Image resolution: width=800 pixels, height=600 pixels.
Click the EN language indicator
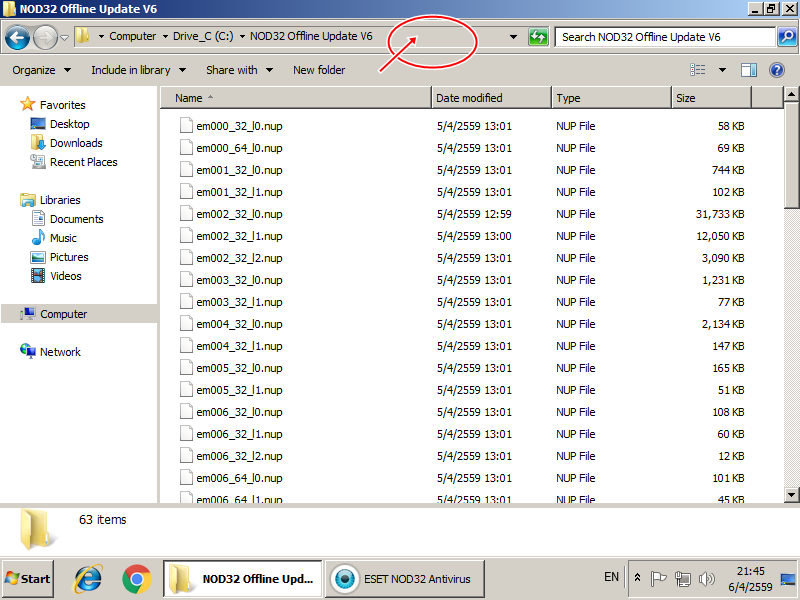[611, 577]
